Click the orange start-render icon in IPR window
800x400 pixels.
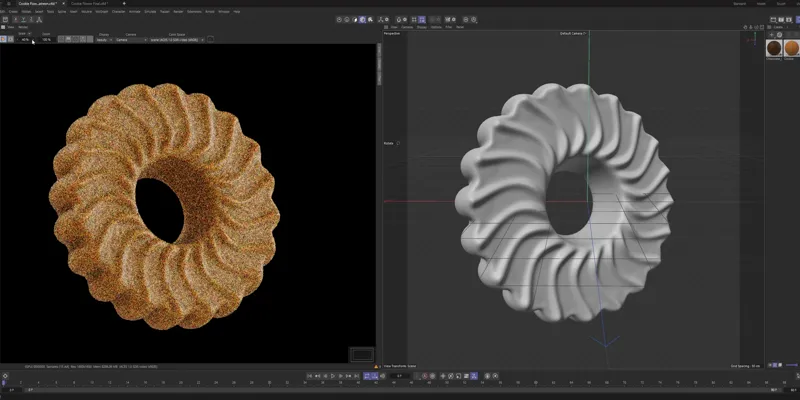[3, 39]
